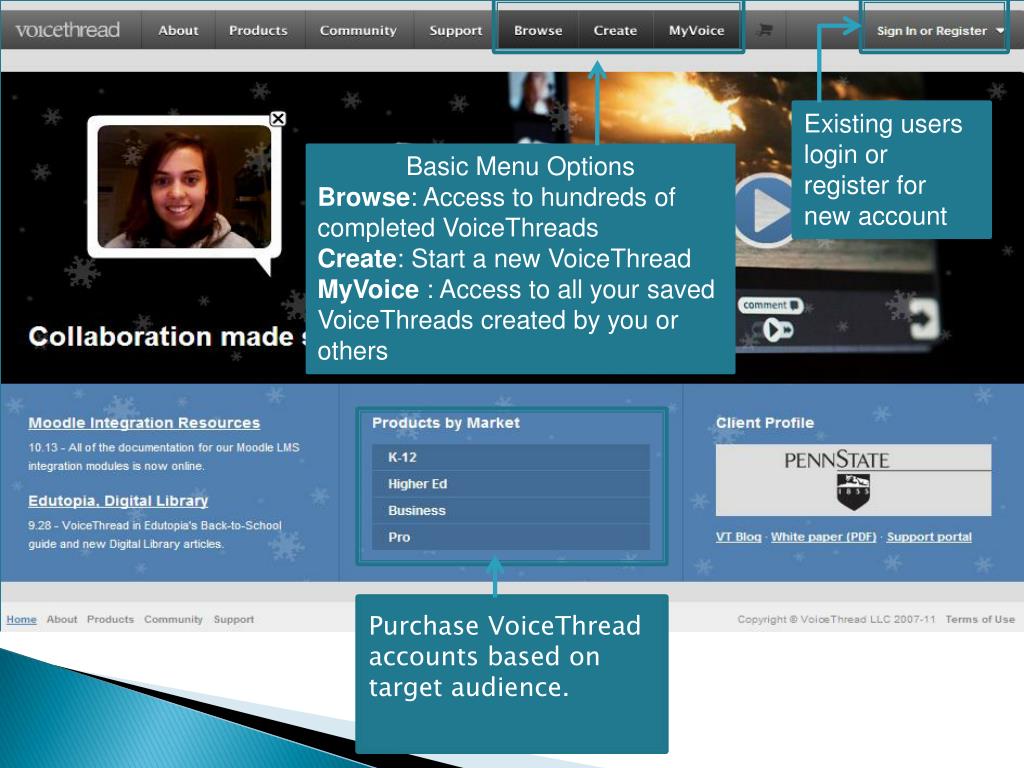Click the 'Products by Market' heading
The width and height of the screenshot is (1024, 768).
446,423
